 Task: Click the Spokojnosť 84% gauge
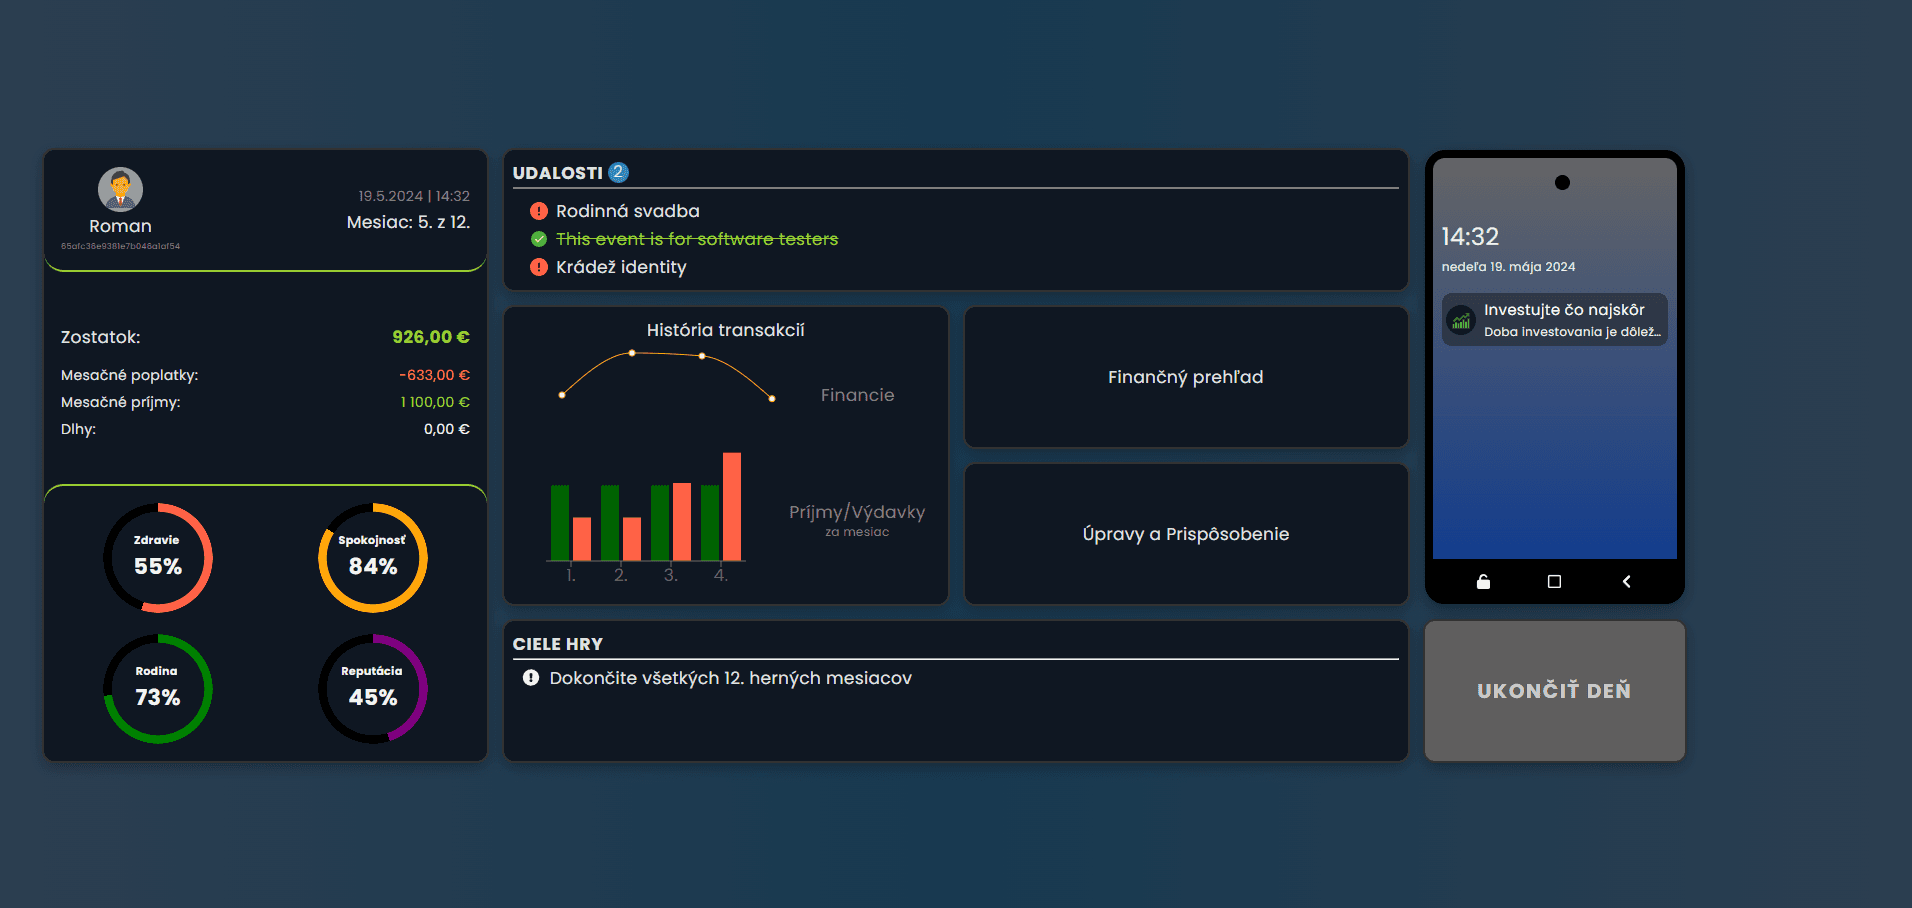tap(373, 558)
